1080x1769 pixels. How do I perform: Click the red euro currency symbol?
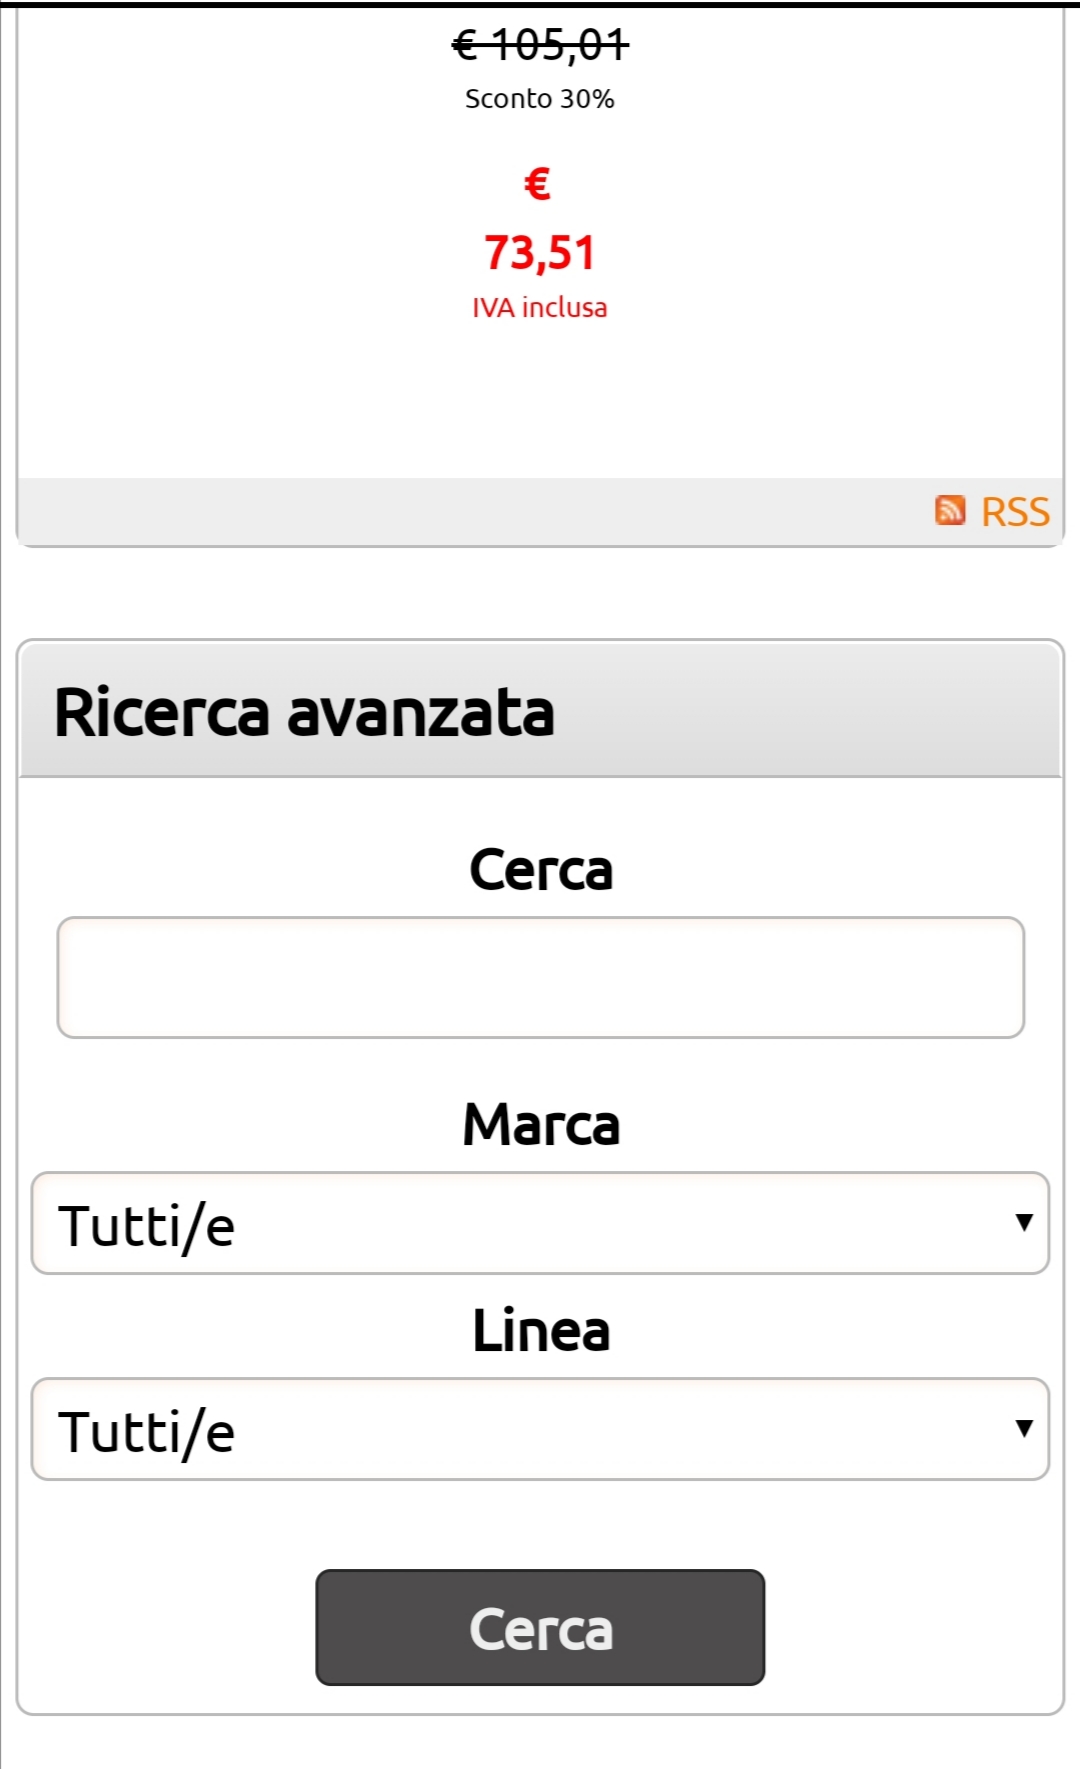click(x=538, y=183)
